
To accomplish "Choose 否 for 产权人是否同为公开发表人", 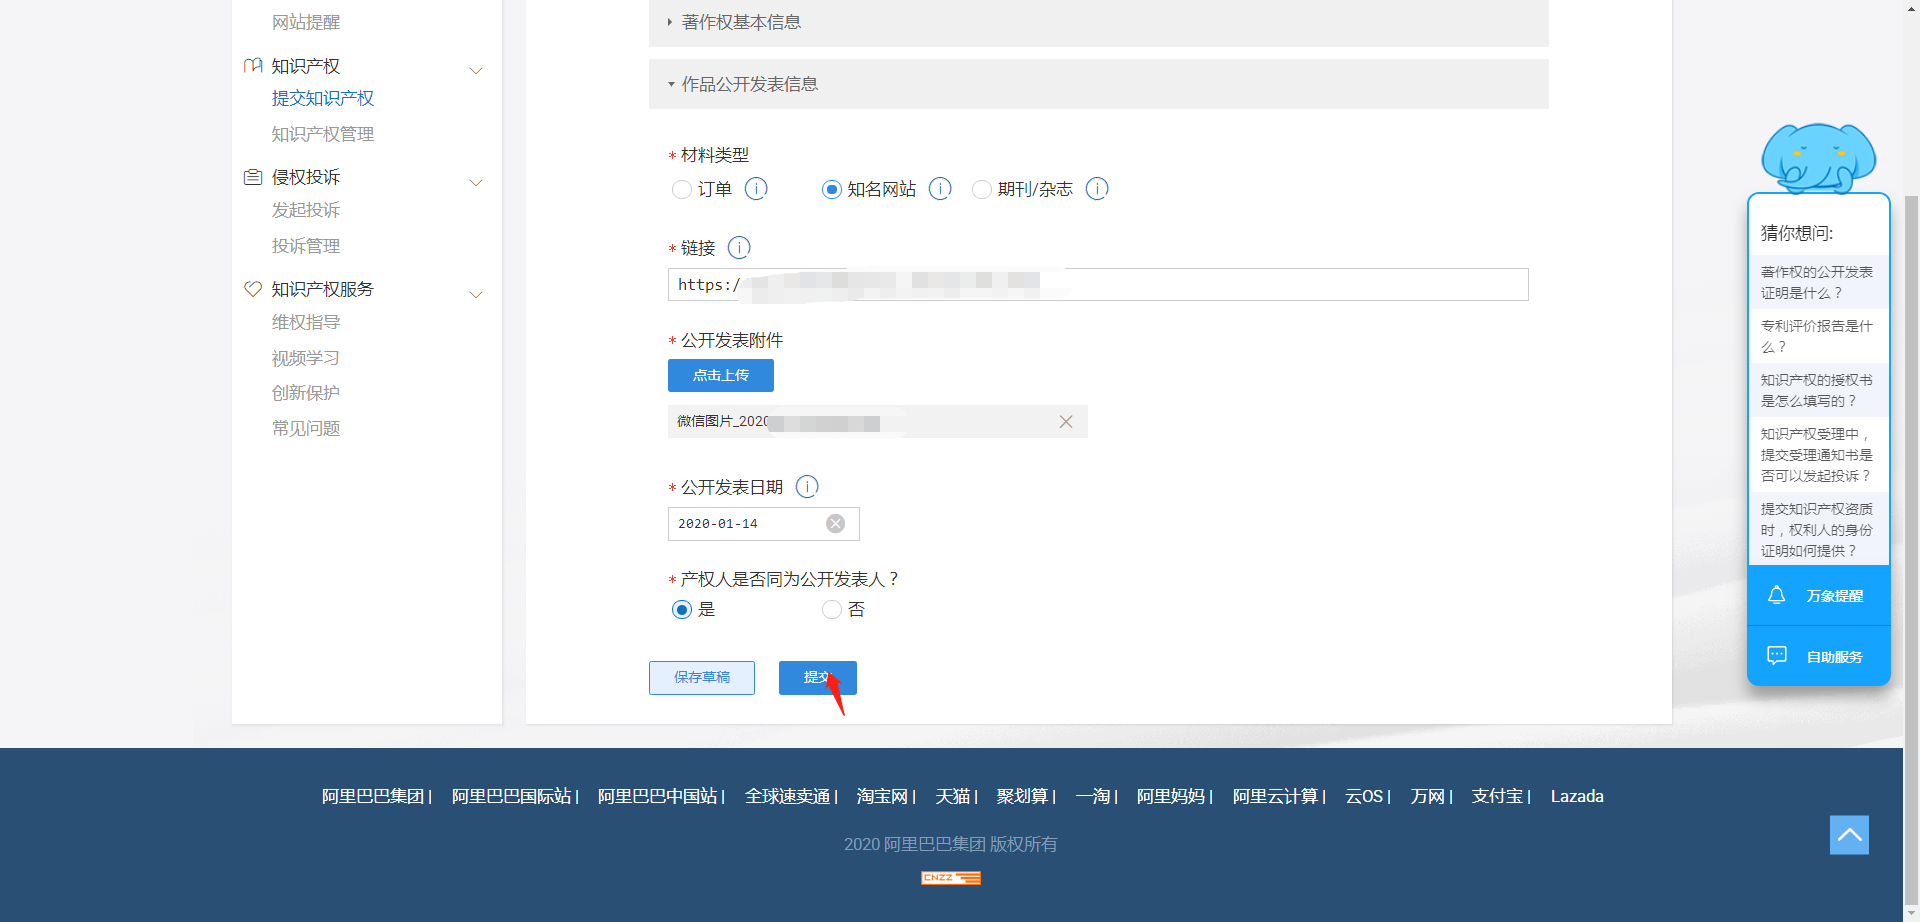I will (832, 609).
